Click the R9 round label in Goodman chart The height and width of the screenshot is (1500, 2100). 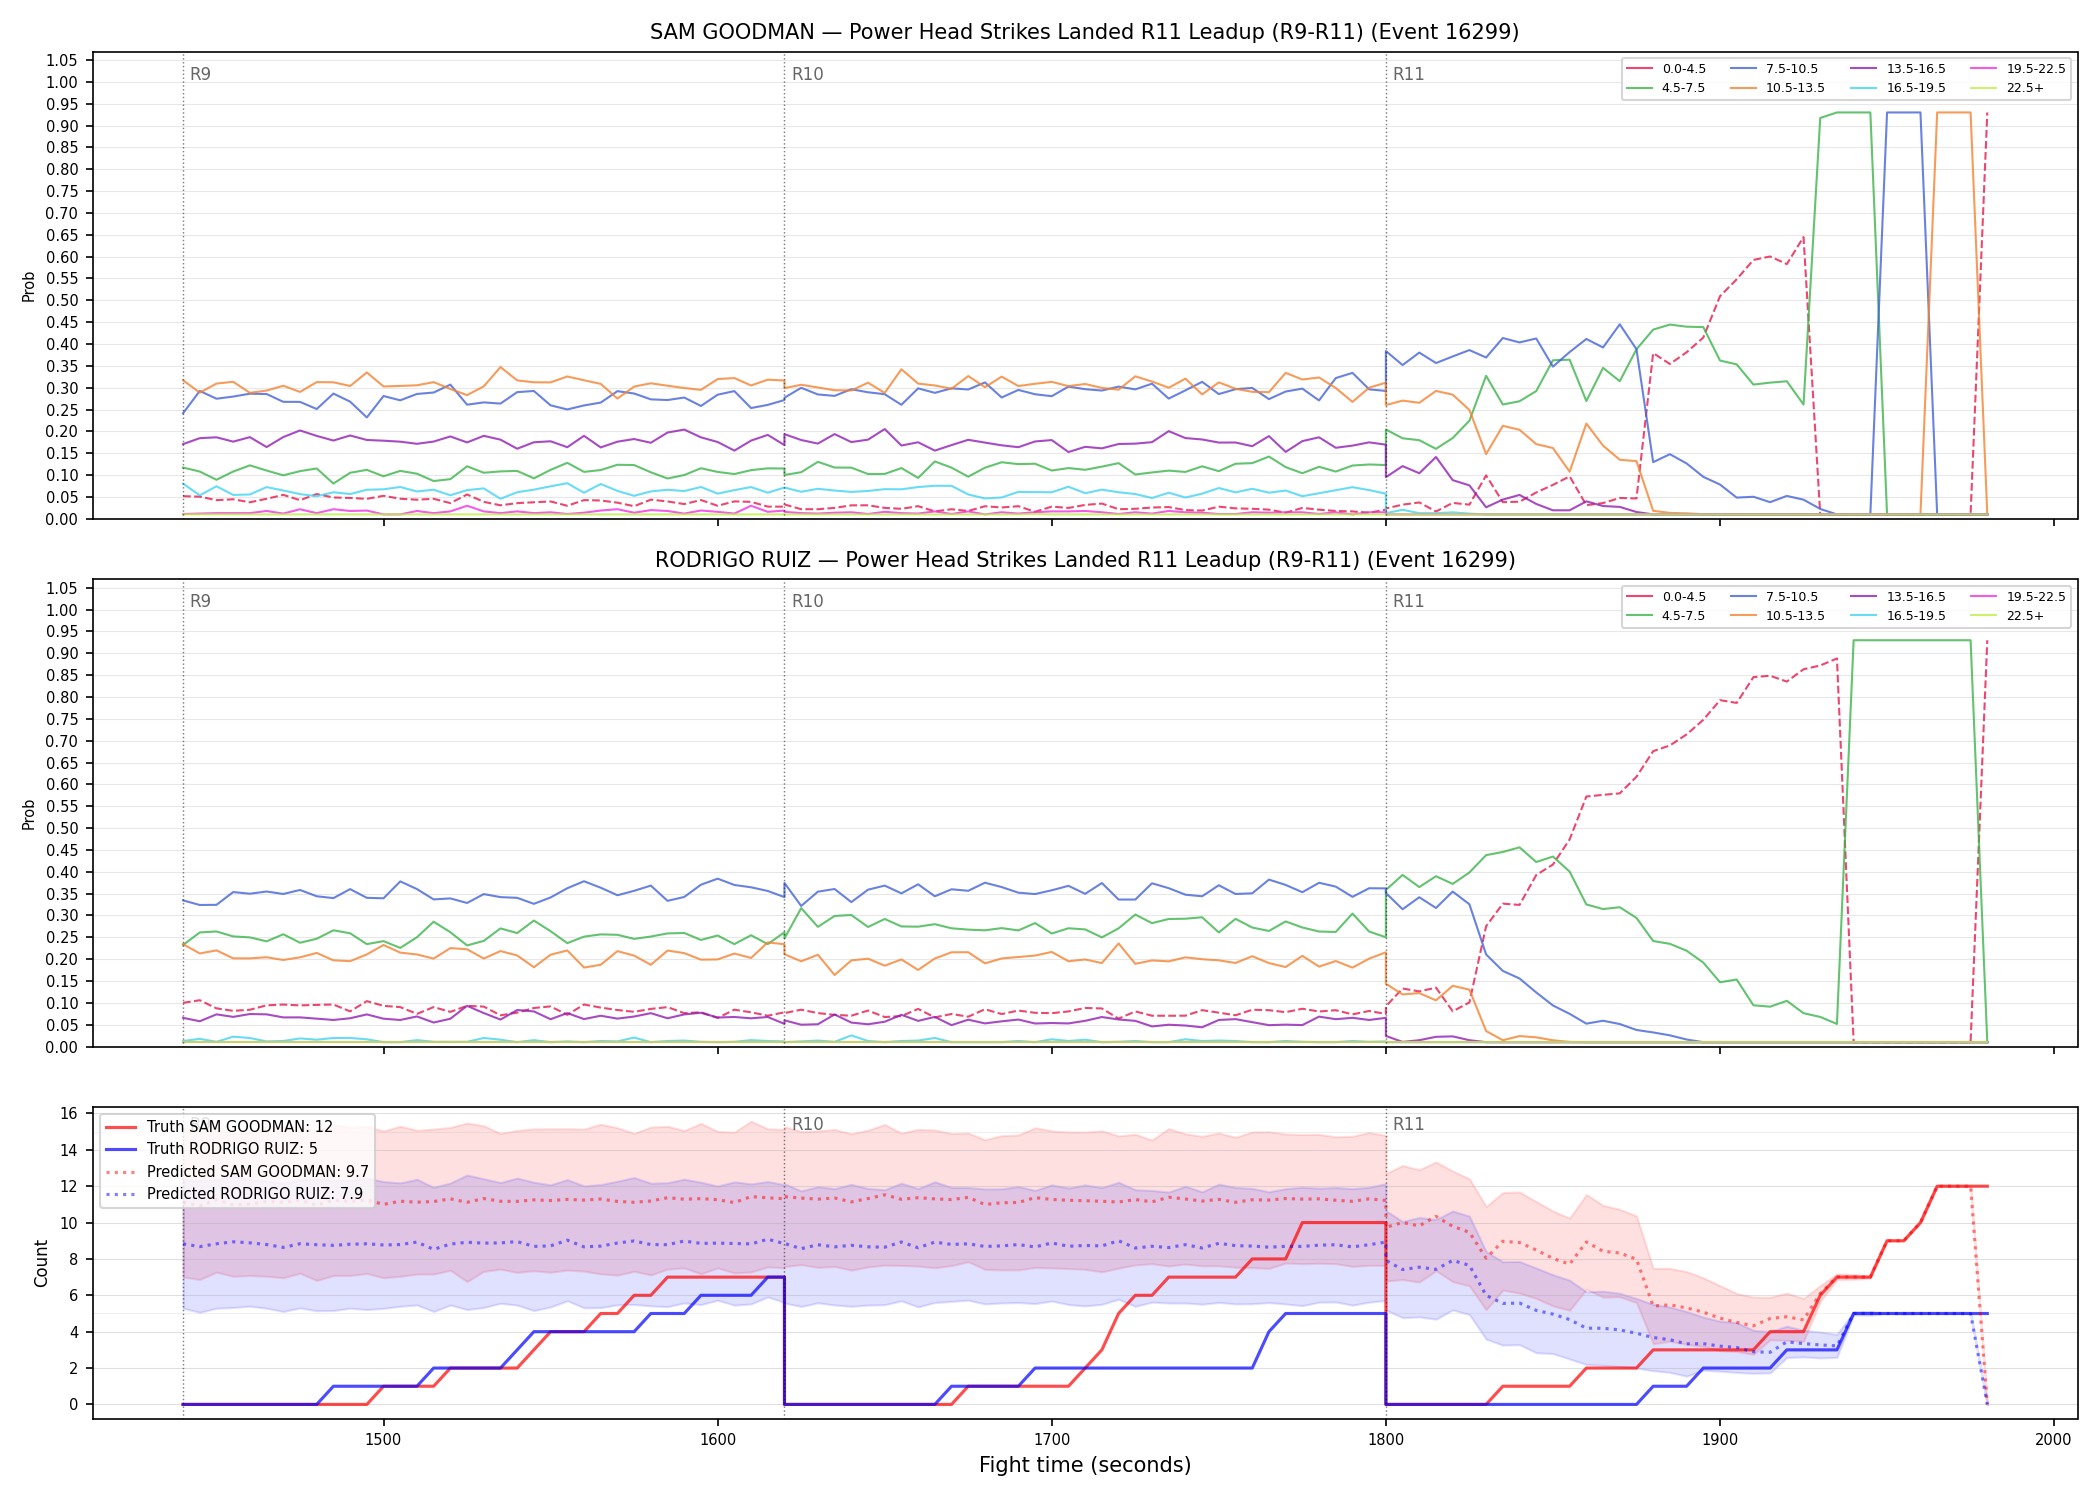[x=200, y=74]
